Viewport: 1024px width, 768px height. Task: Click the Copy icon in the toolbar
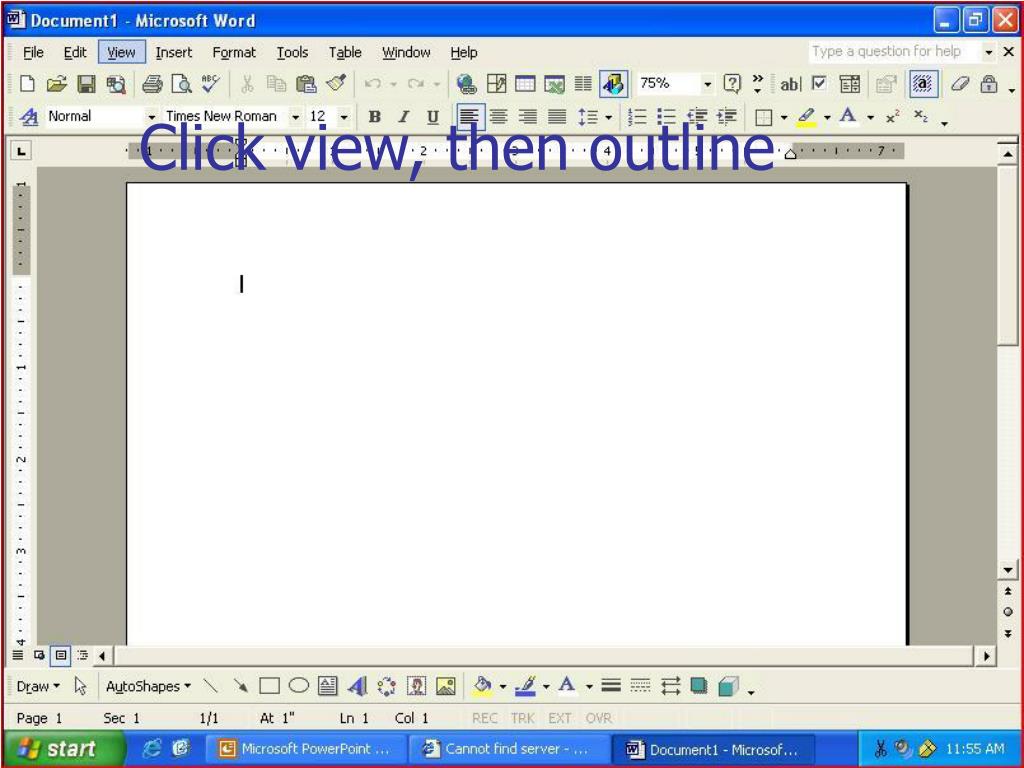tap(276, 84)
